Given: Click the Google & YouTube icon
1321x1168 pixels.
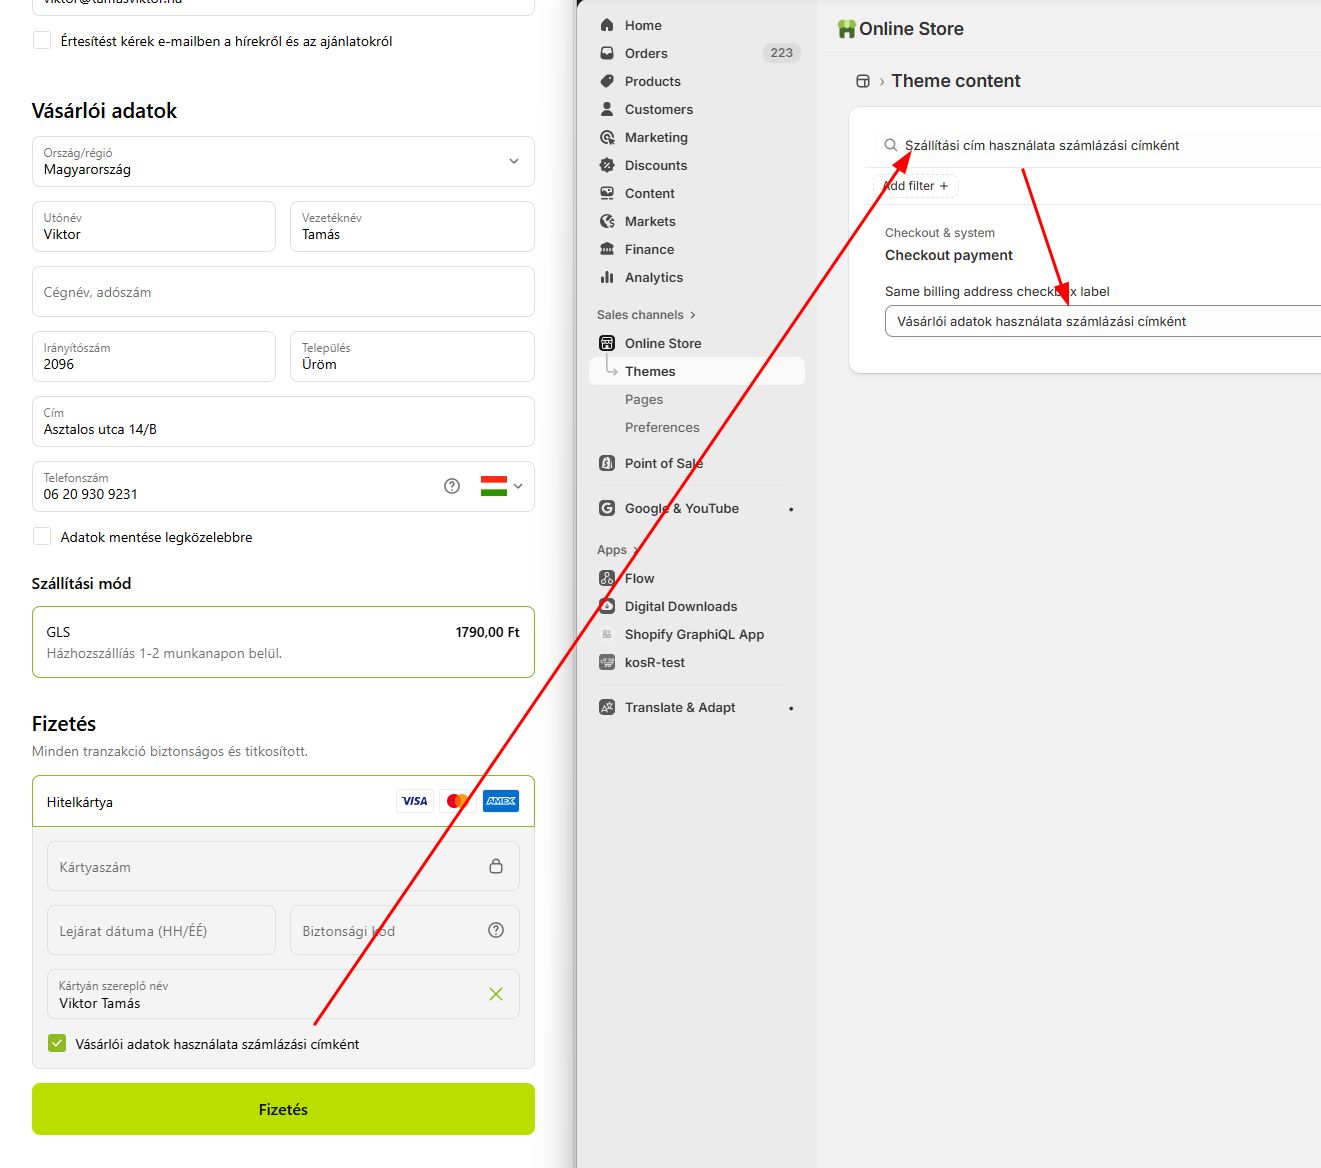Looking at the screenshot, I should click(607, 508).
